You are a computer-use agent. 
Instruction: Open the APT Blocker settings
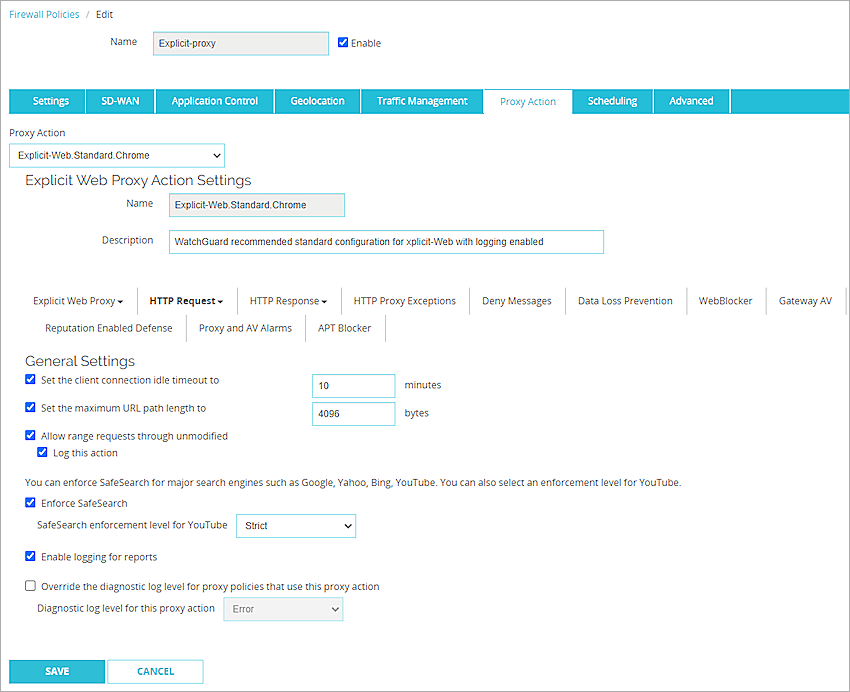click(x=345, y=327)
